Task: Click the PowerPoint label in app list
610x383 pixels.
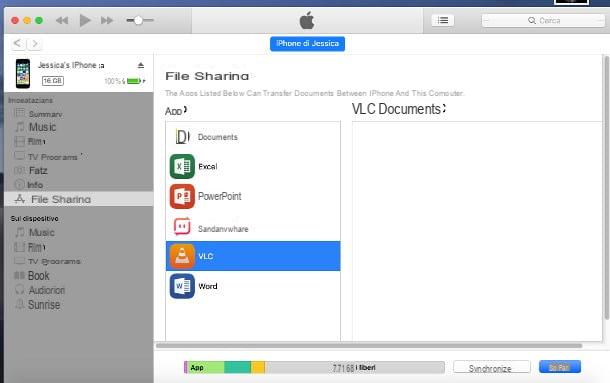Action: pos(219,196)
